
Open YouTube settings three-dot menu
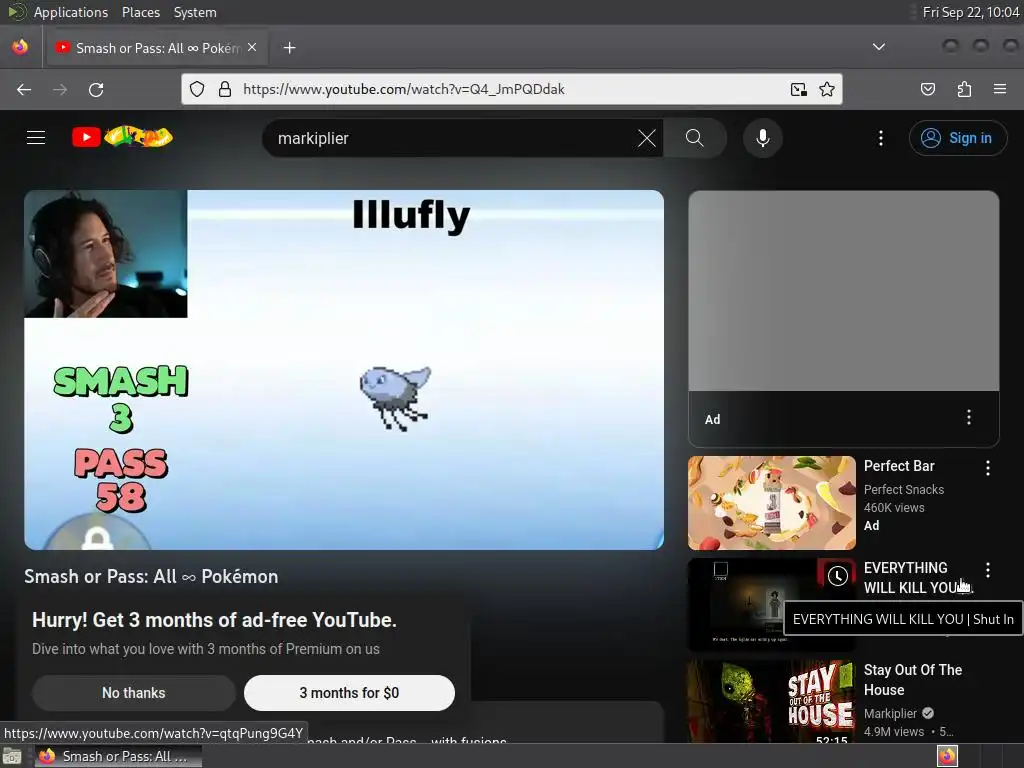[881, 138]
